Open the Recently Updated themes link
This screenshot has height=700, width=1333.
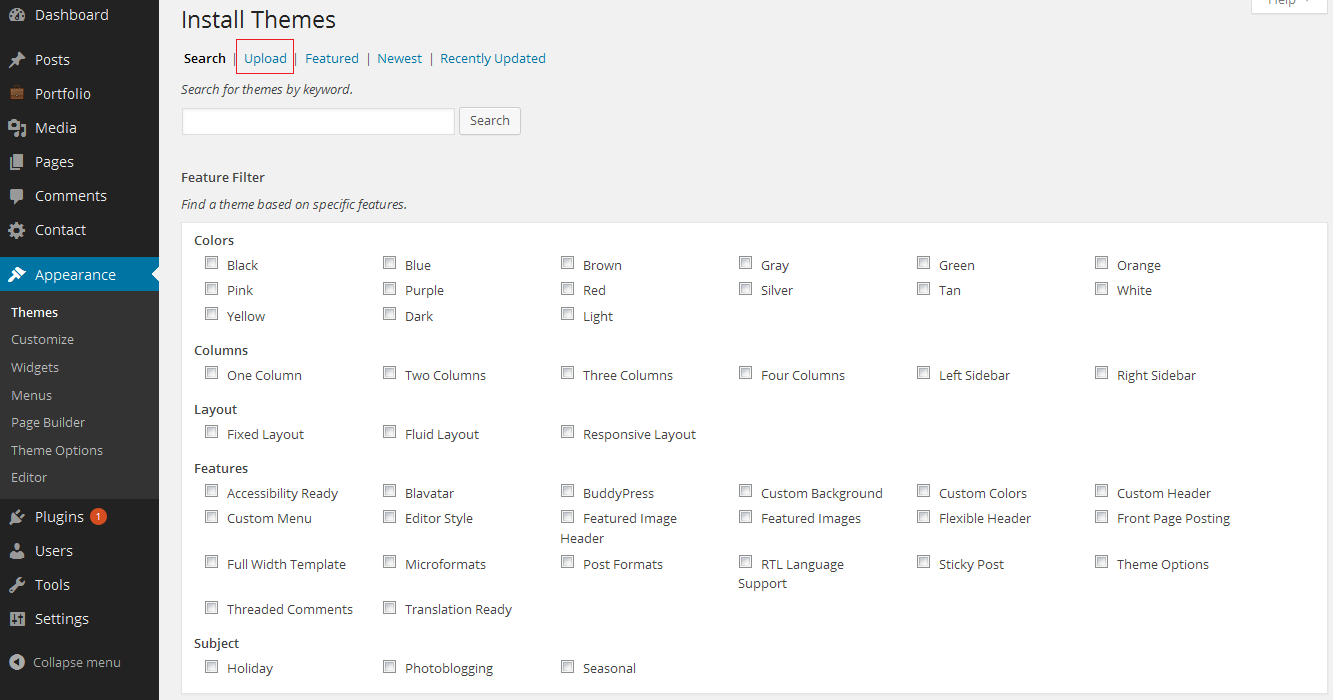click(493, 58)
